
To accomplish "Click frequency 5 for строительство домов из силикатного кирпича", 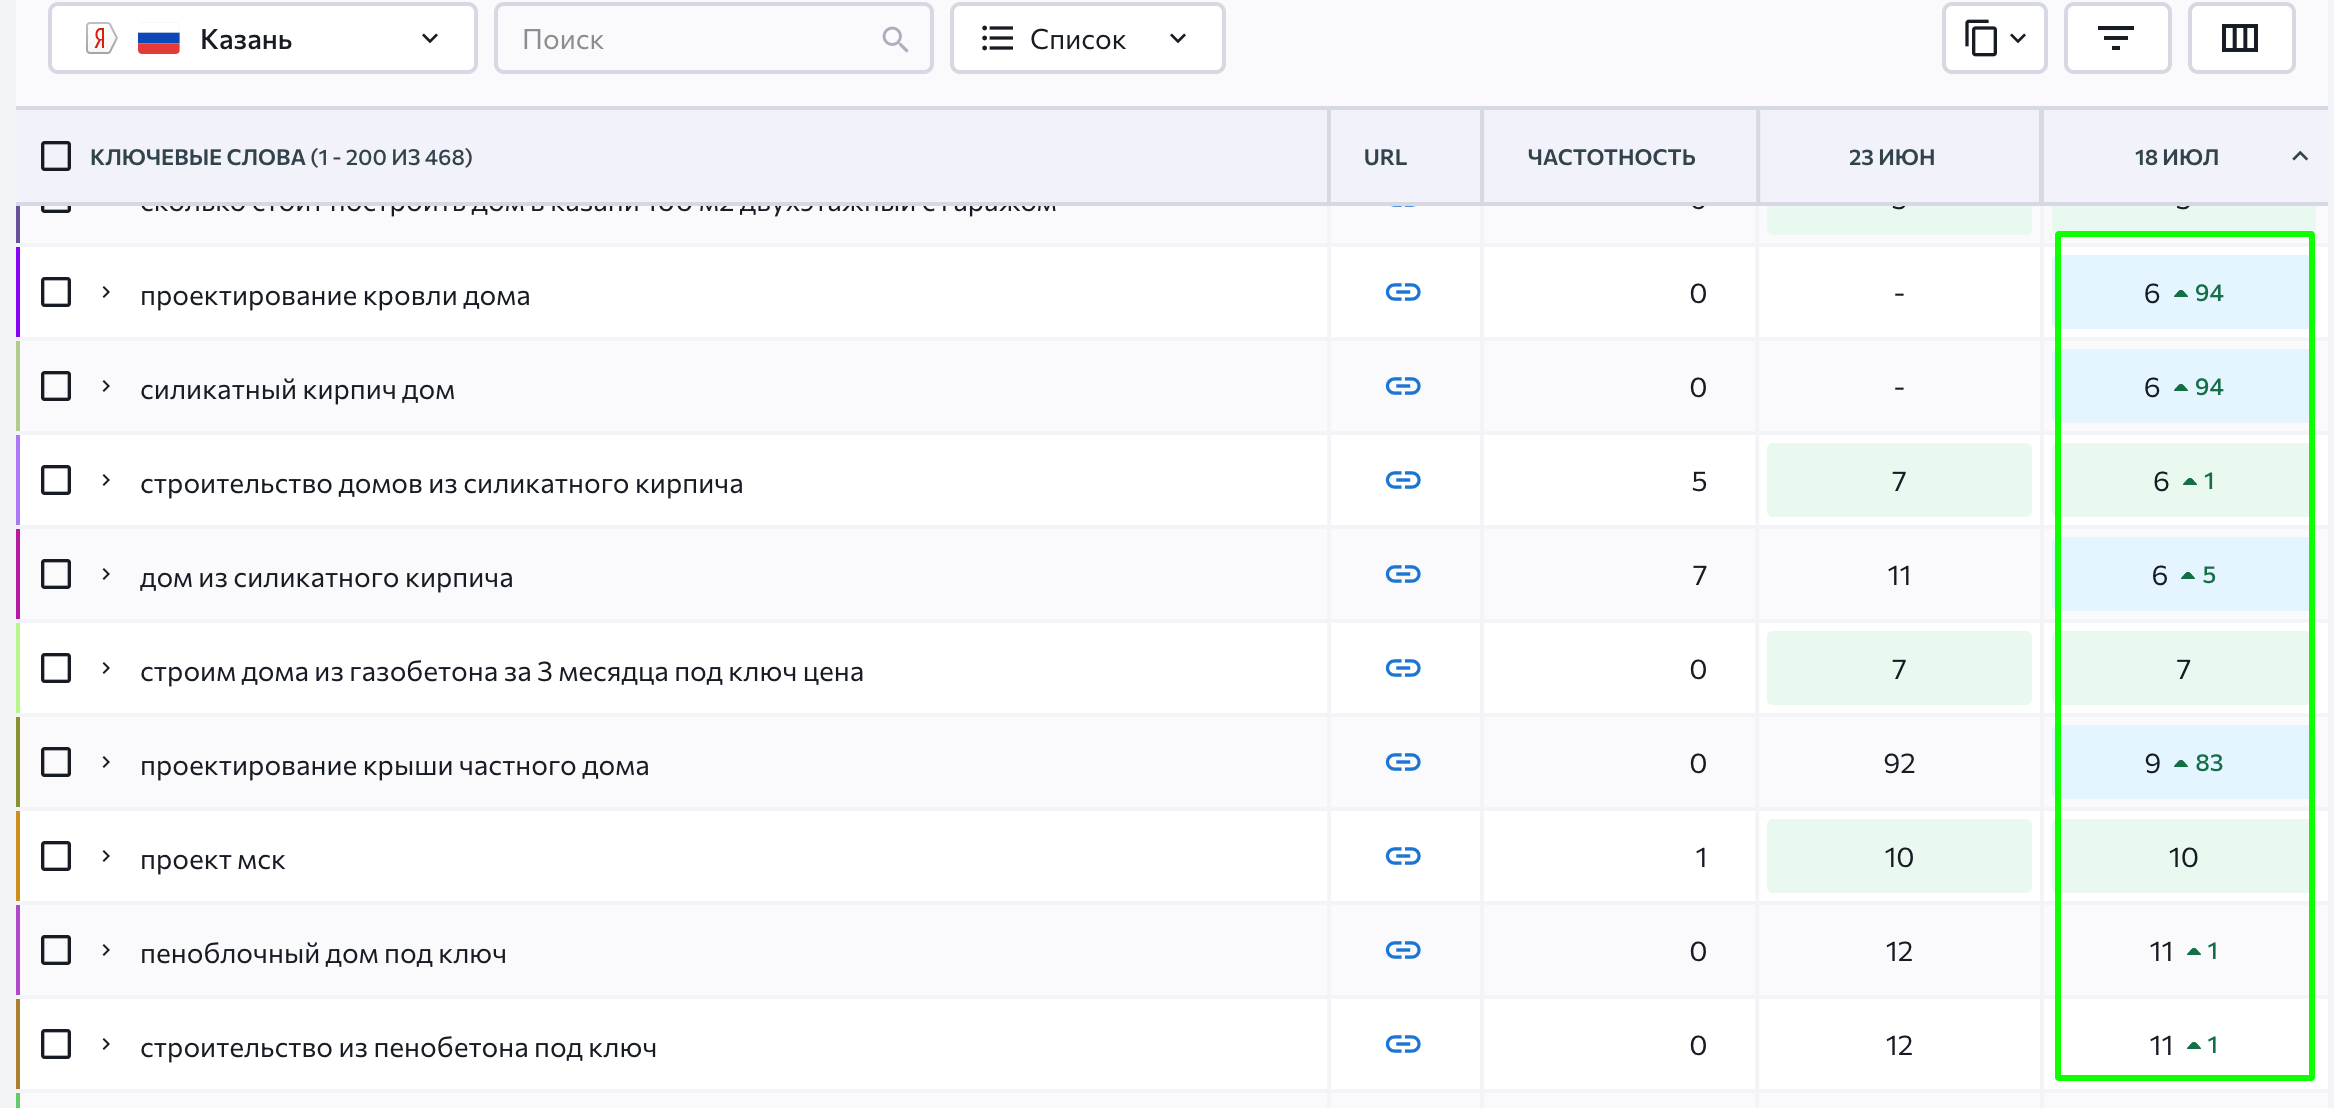I will click(1698, 481).
